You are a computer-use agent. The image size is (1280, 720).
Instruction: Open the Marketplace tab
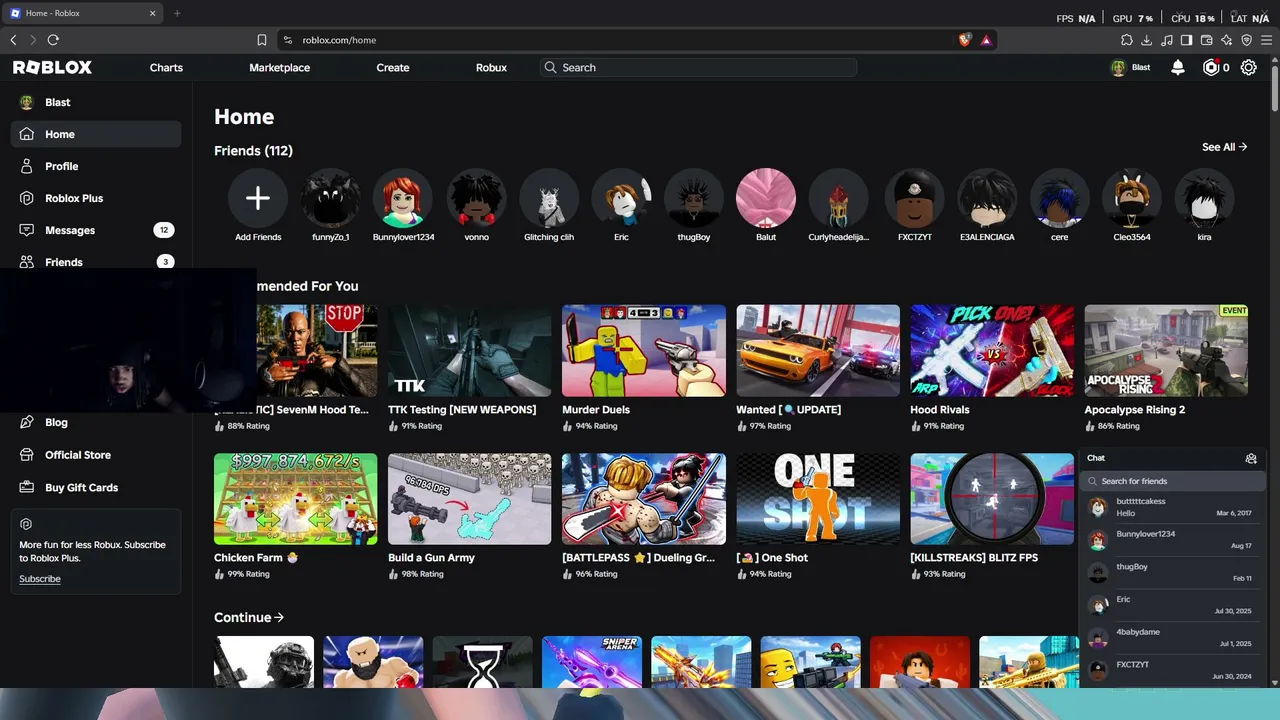point(280,67)
